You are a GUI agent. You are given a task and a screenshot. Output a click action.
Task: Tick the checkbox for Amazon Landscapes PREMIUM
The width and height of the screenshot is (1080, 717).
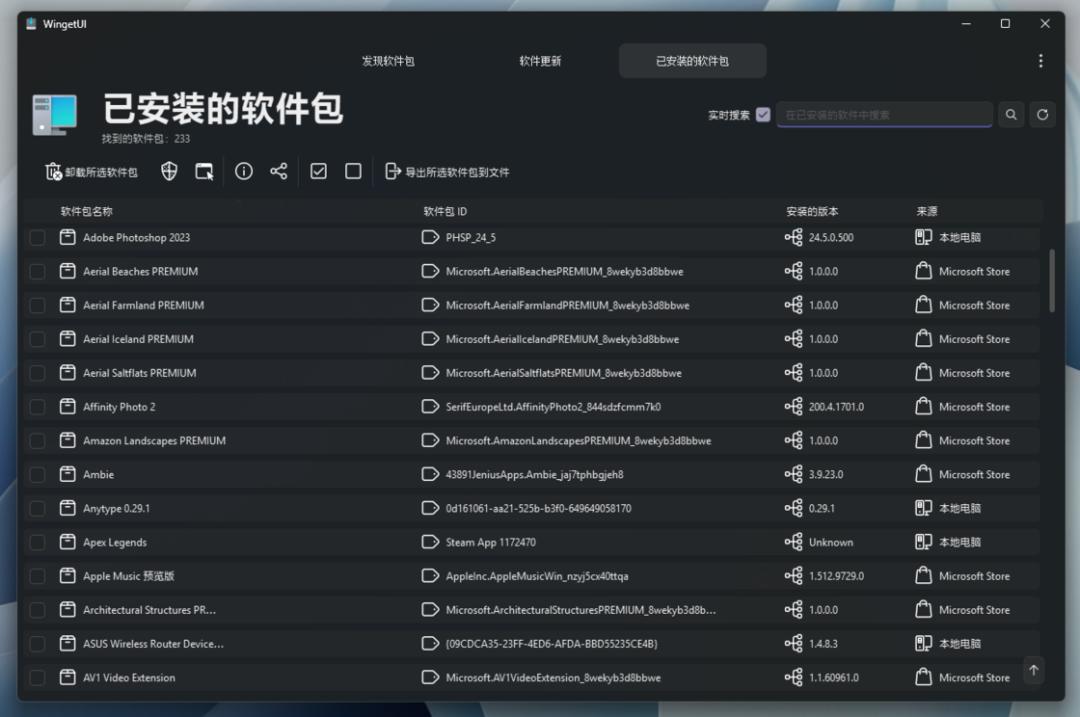(x=37, y=441)
